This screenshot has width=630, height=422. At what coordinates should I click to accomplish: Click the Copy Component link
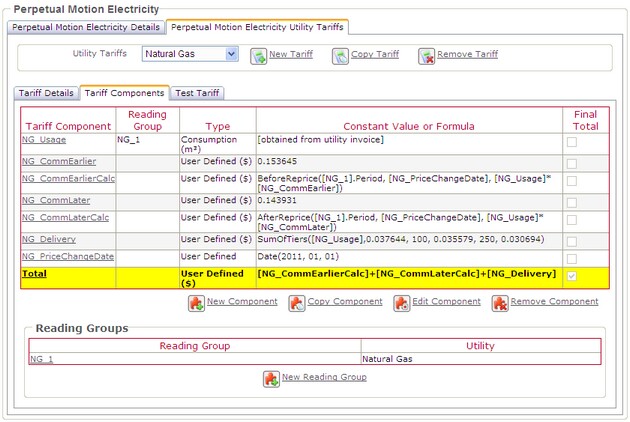pyautogui.click(x=345, y=301)
